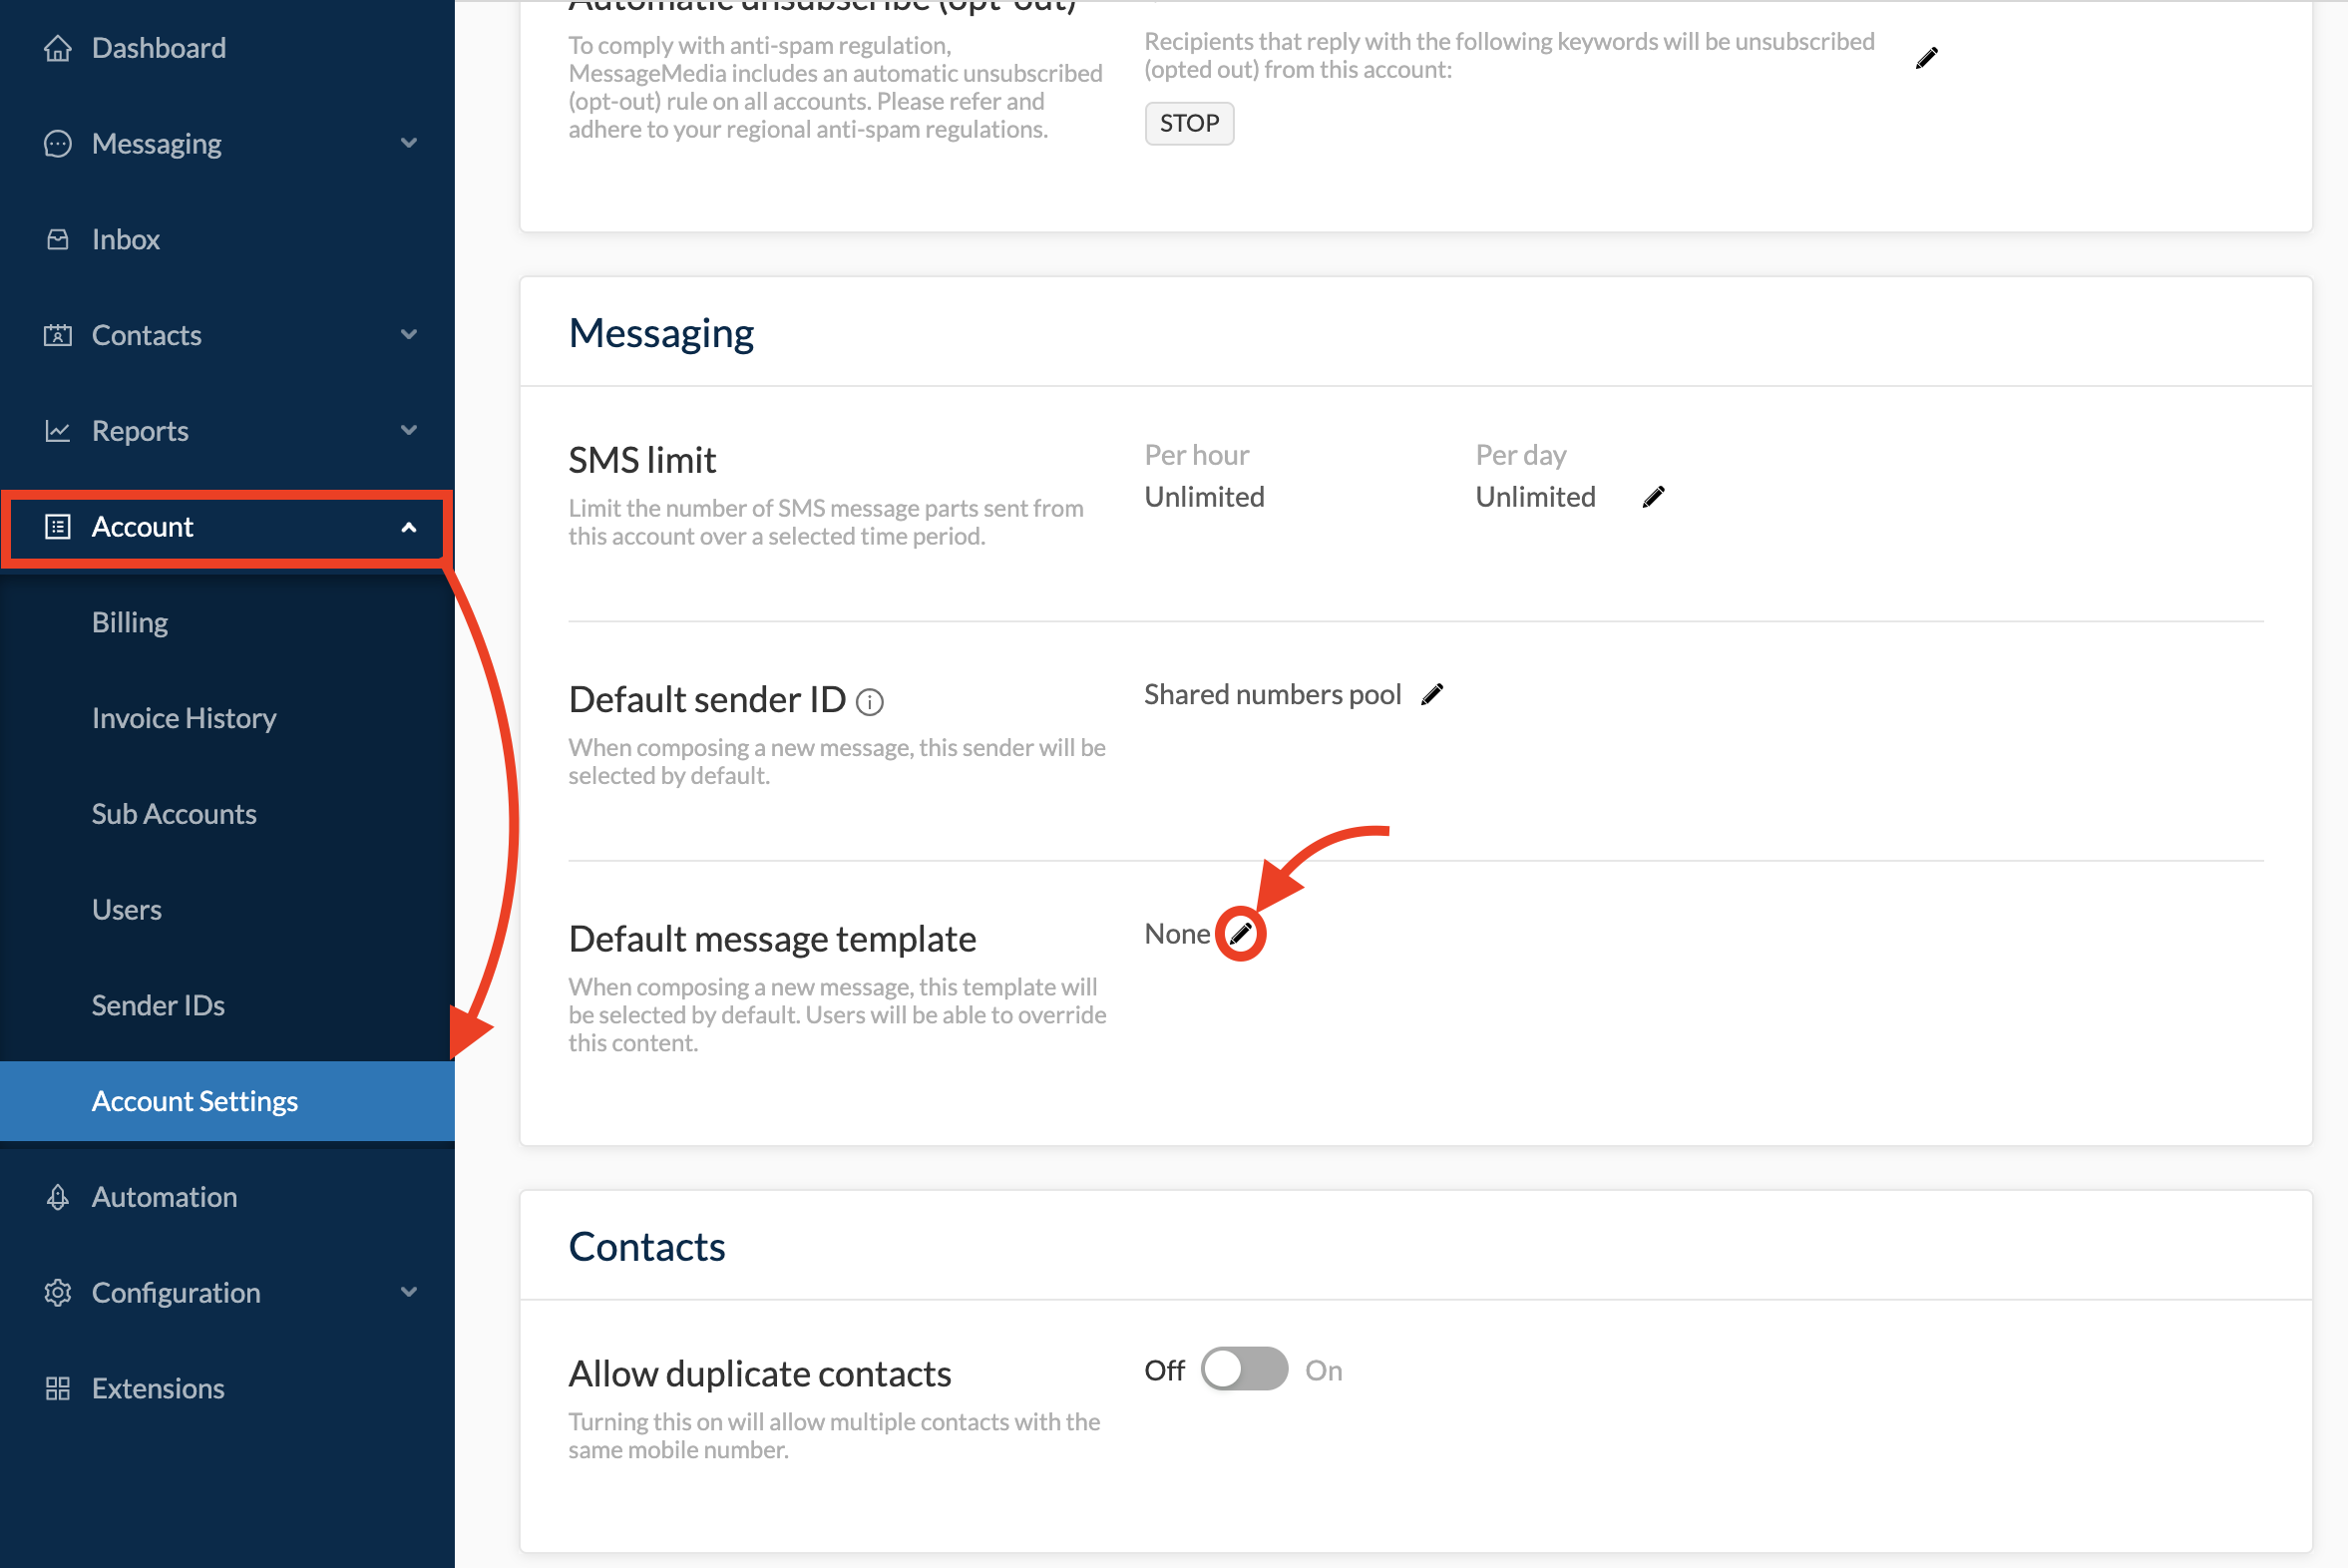Viewport: 2348px width, 1568px height.
Task: Open the Inbox link
Action: pos(126,239)
